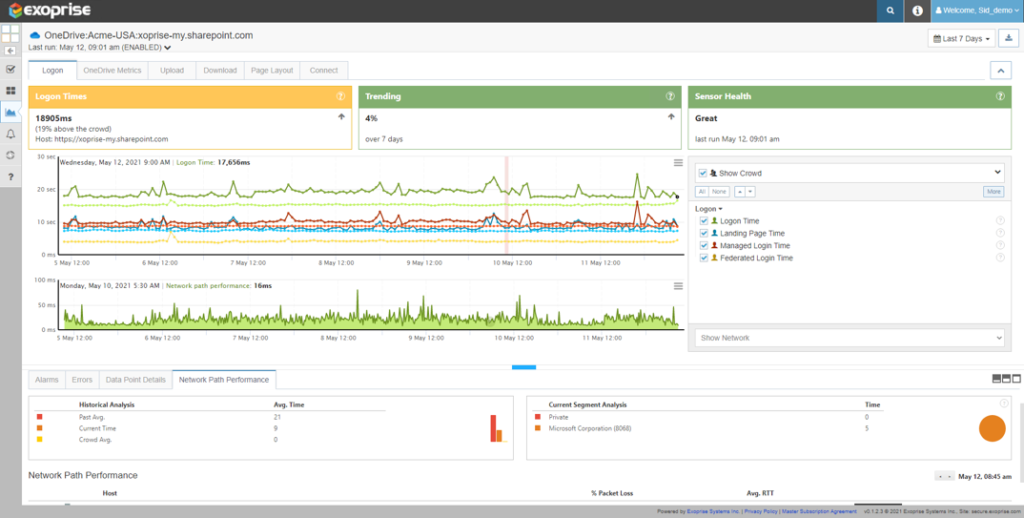Open the Exoprise Systems Inc. footer link
The width and height of the screenshot is (1024, 518).
coord(713,511)
